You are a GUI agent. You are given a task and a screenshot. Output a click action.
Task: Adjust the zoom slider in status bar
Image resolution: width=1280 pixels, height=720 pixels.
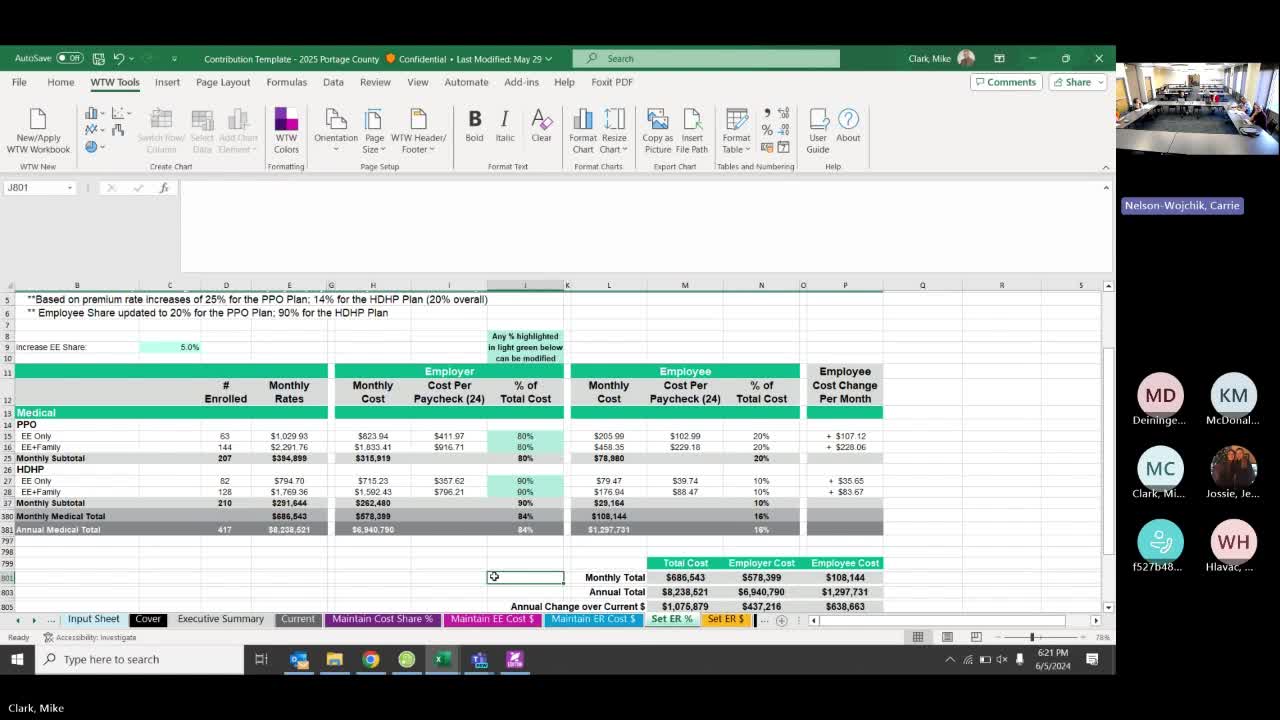pos(1032,637)
